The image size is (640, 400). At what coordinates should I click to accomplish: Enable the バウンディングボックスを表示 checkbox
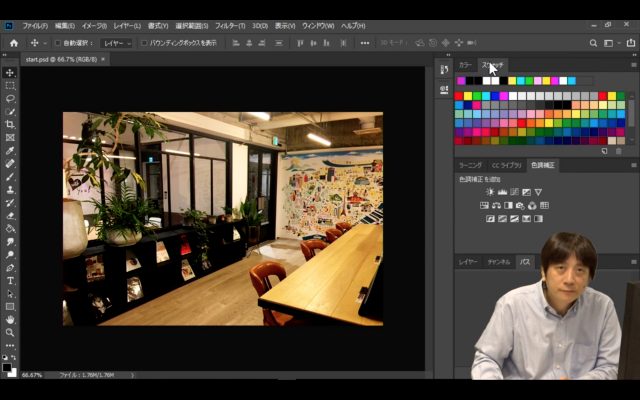point(144,43)
